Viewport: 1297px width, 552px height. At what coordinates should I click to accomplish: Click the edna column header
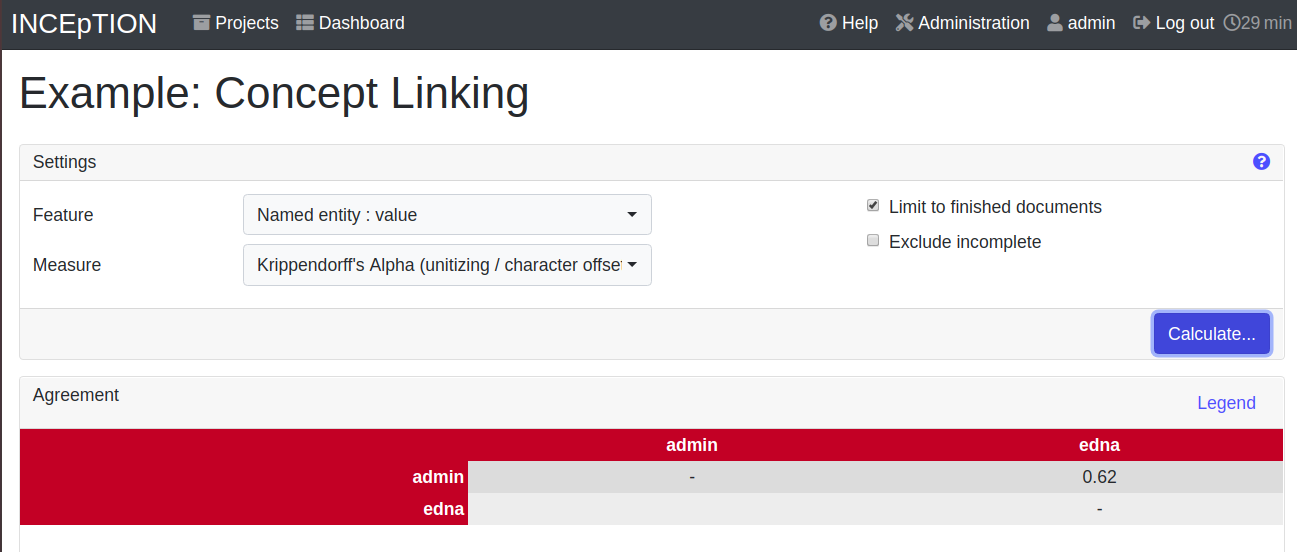(x=1099, y=445)
